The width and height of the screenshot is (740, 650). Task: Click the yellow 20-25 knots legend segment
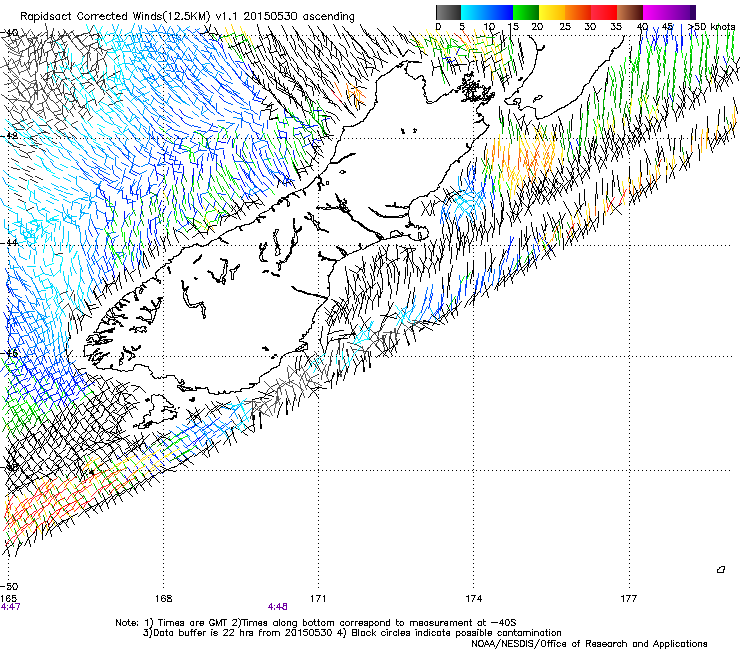[552, 12]
